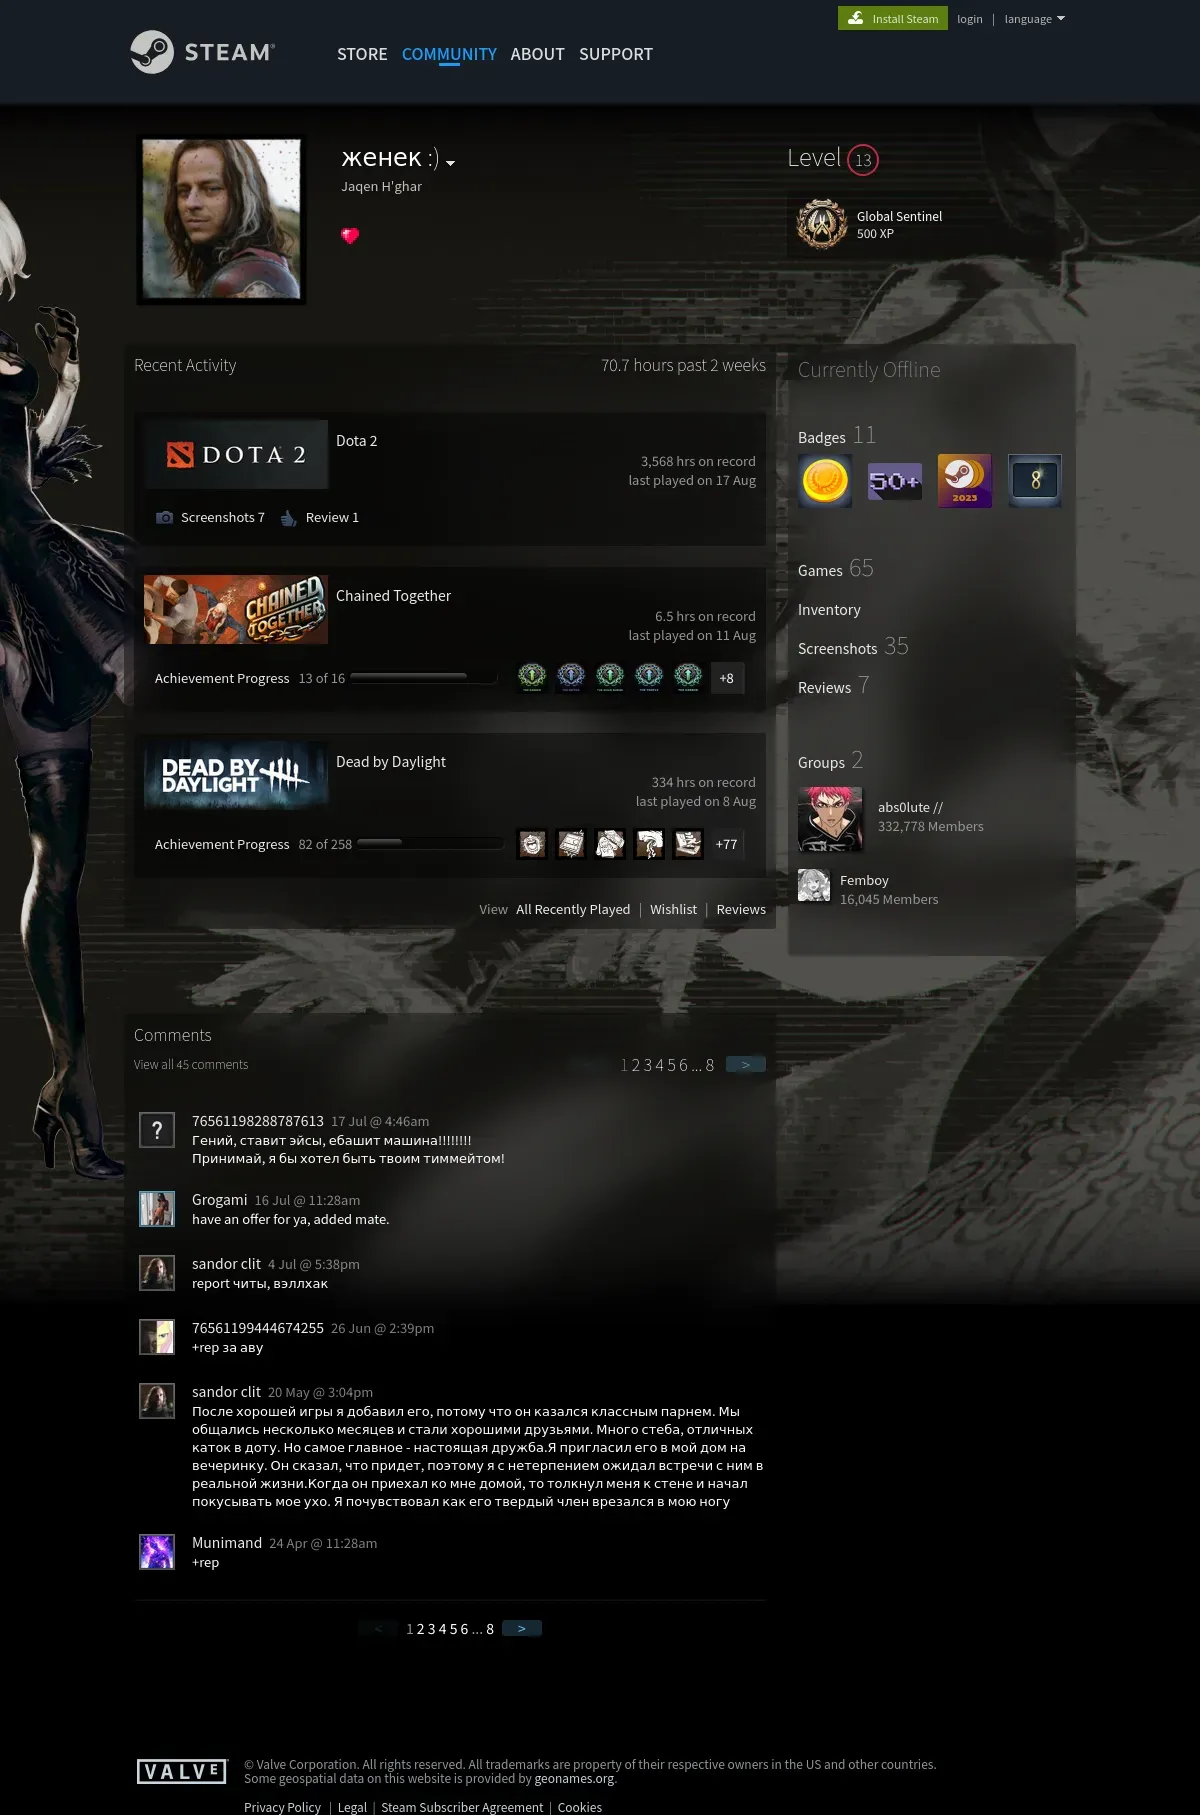Click Munimand's comment avatar
Viewport: 1200px width, 1815px height.
point(157,1552)
